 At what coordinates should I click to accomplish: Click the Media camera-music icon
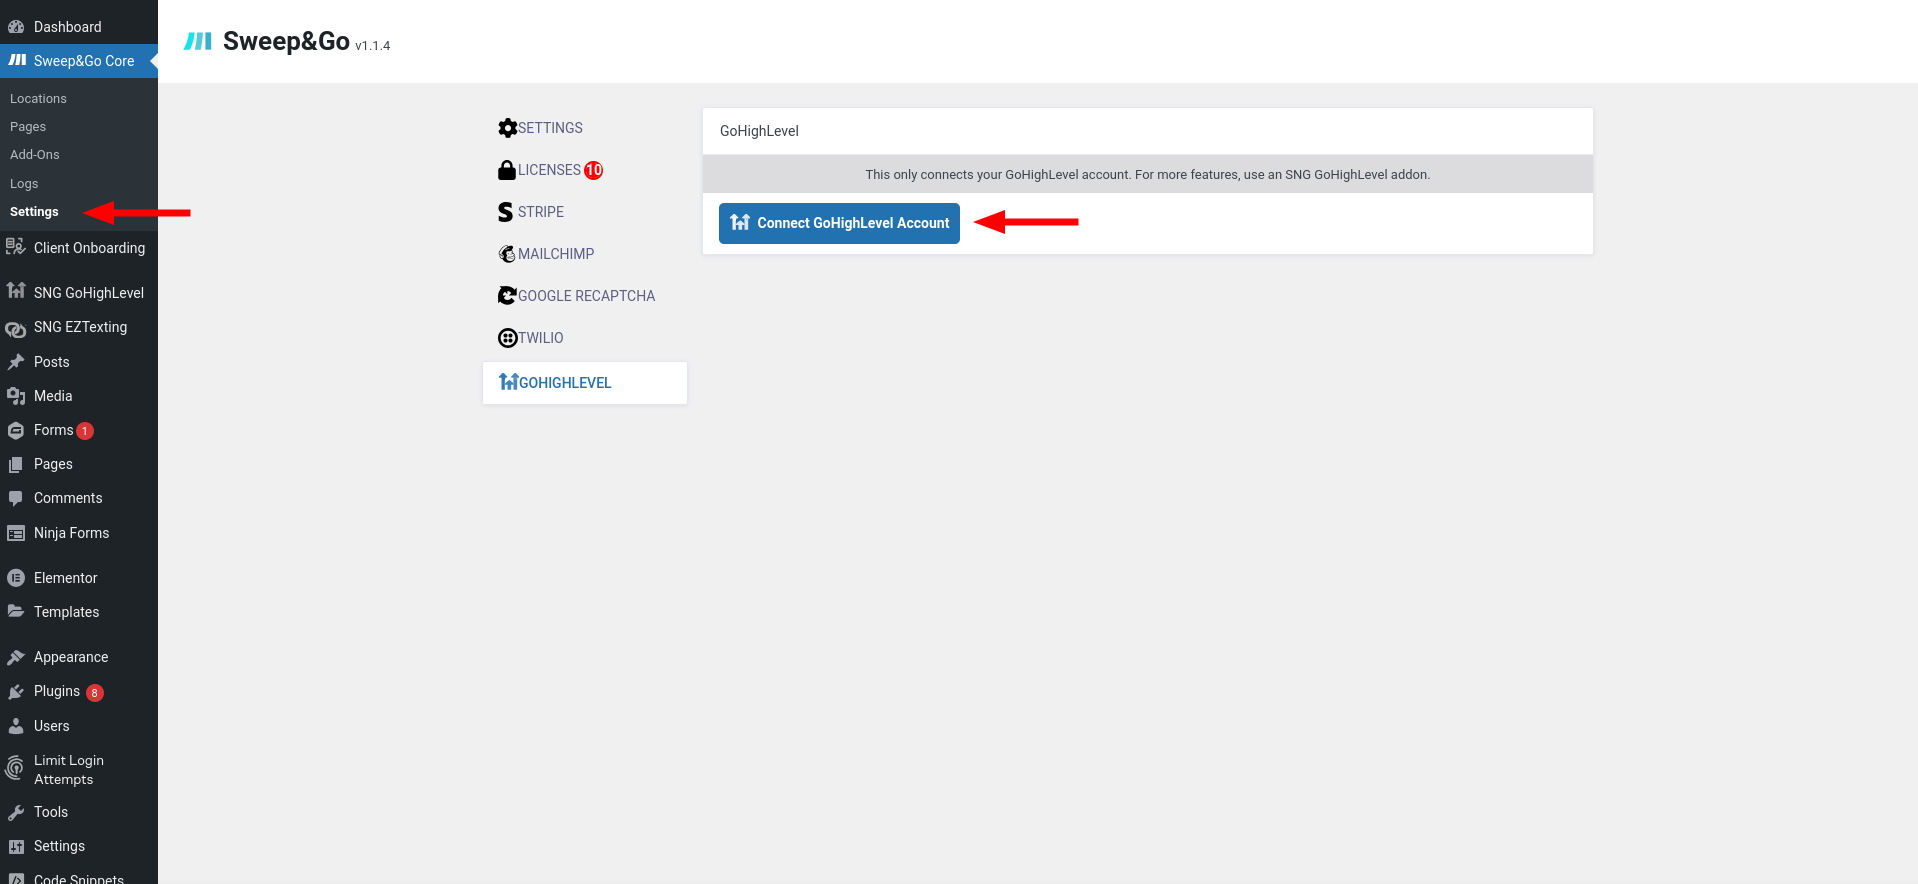(x=16, y=396)
